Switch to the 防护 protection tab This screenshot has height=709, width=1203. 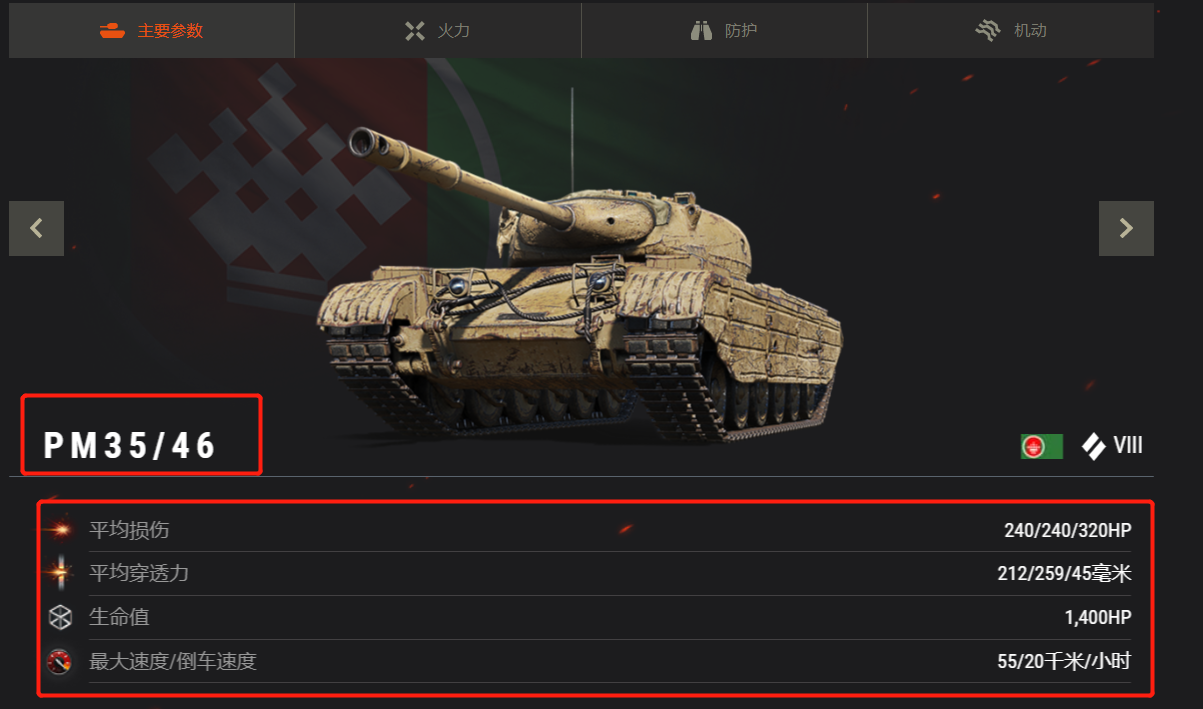(724, 30)
